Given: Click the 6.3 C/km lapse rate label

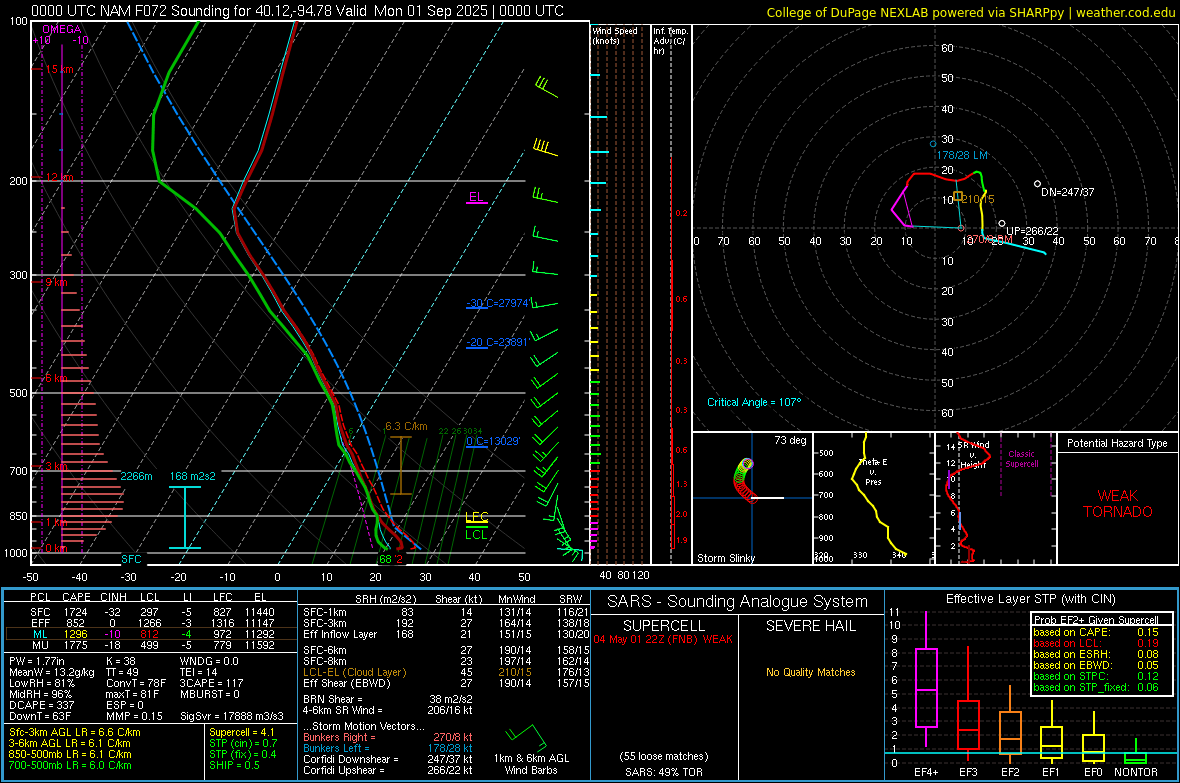Looking at the screenshot, I should pos(406,426).
